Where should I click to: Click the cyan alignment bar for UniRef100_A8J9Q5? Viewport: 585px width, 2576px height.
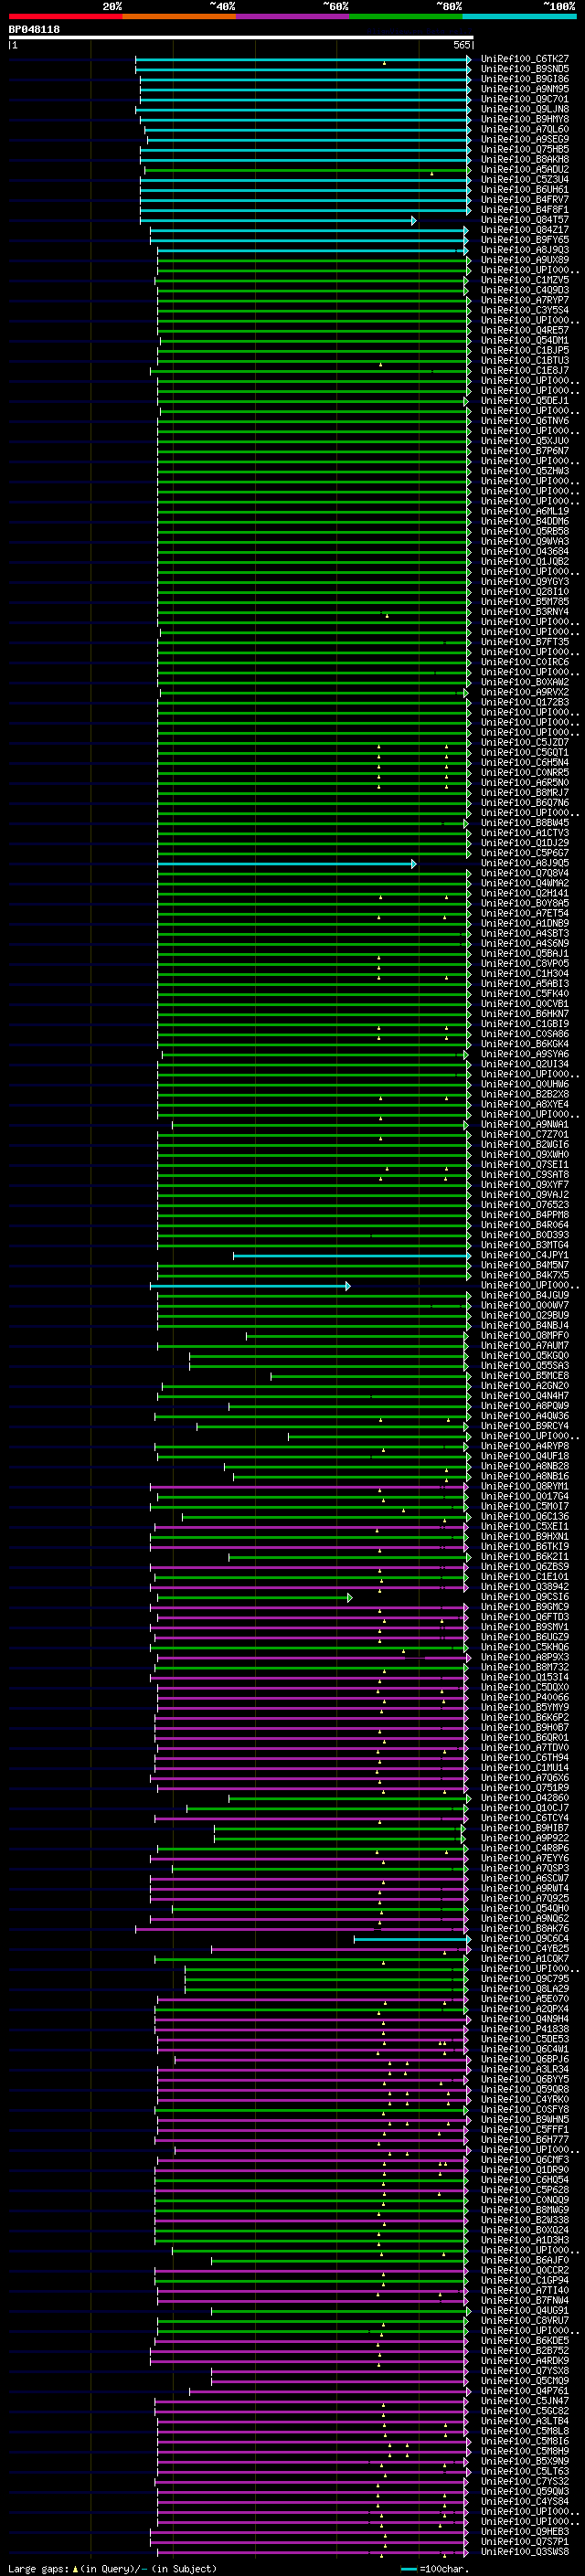pyautogui.click(x=287, y=863)
